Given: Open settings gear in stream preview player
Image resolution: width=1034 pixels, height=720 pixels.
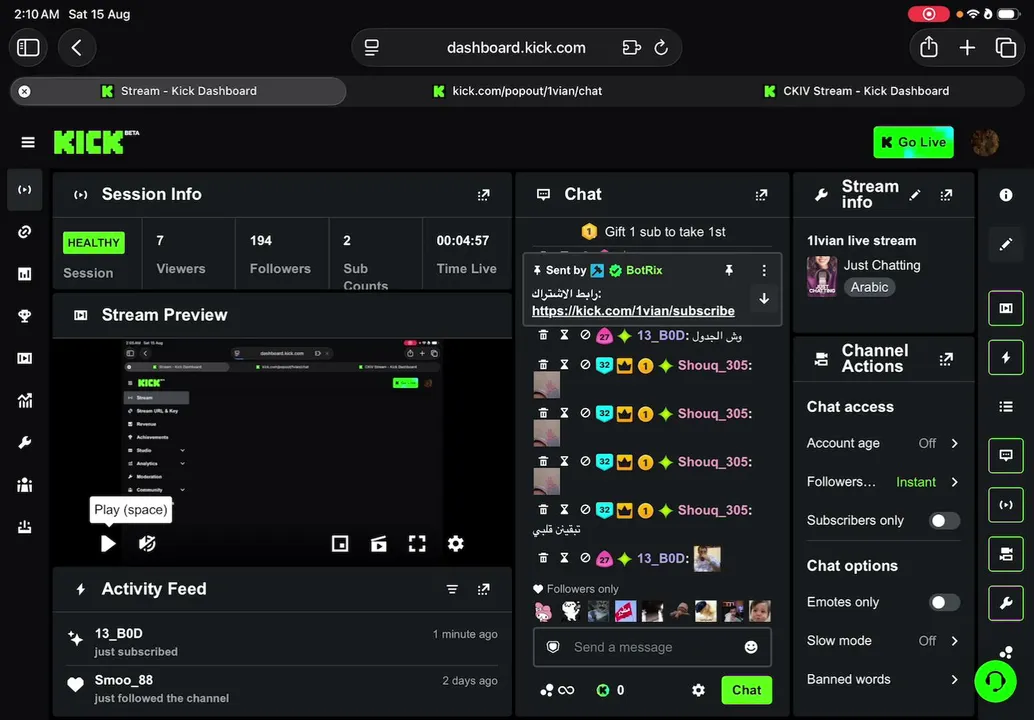Looking at the screenshot, I should (456, 543).
